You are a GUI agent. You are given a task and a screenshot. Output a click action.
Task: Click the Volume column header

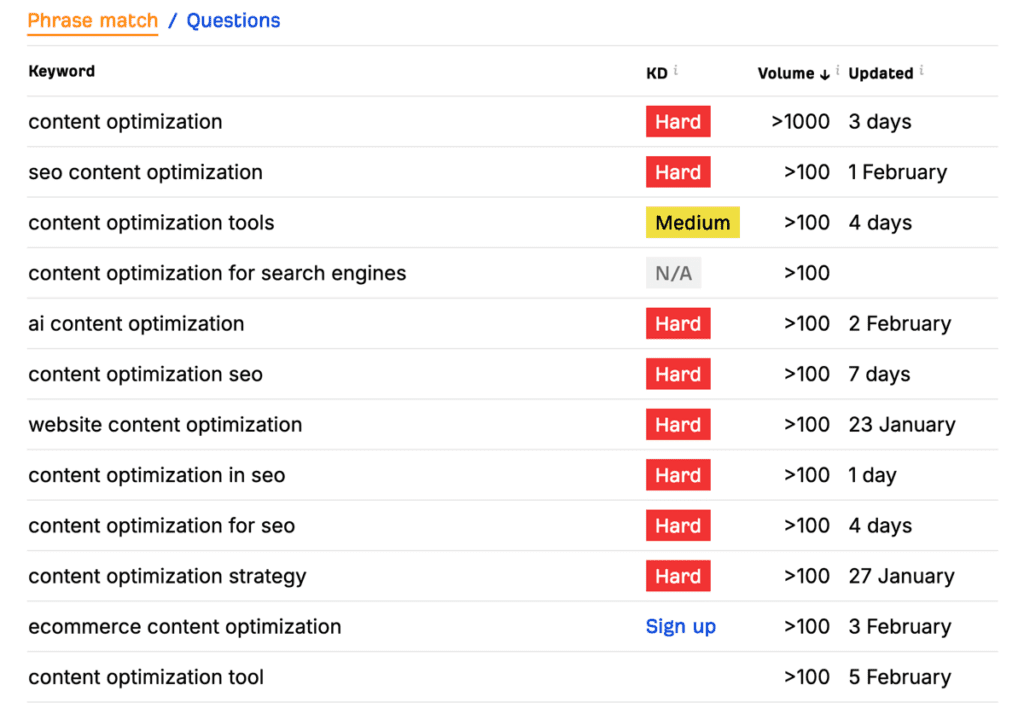point(786,72)
